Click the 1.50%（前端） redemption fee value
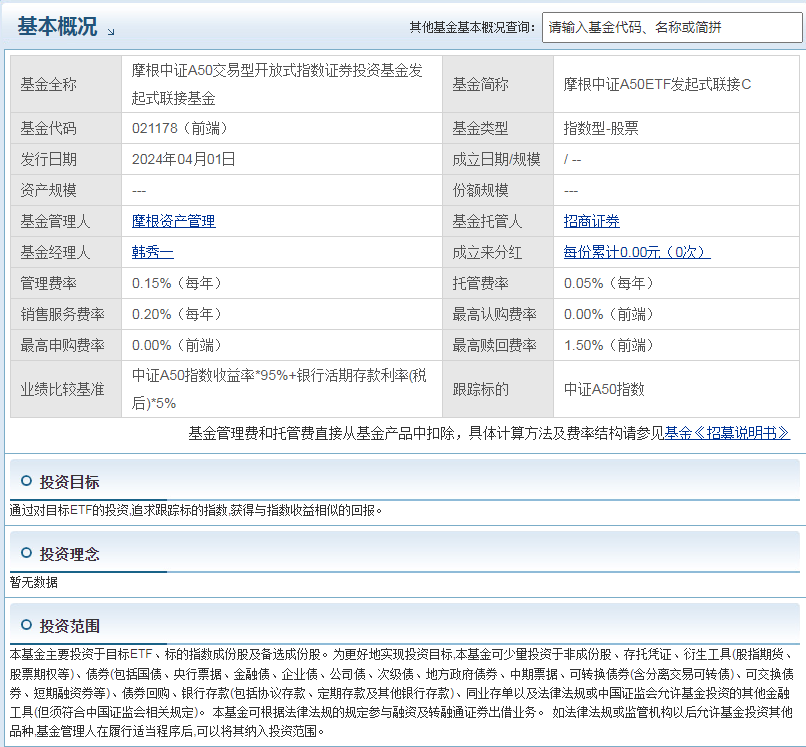The image size is (806, 747). click(x=609, y=345)
